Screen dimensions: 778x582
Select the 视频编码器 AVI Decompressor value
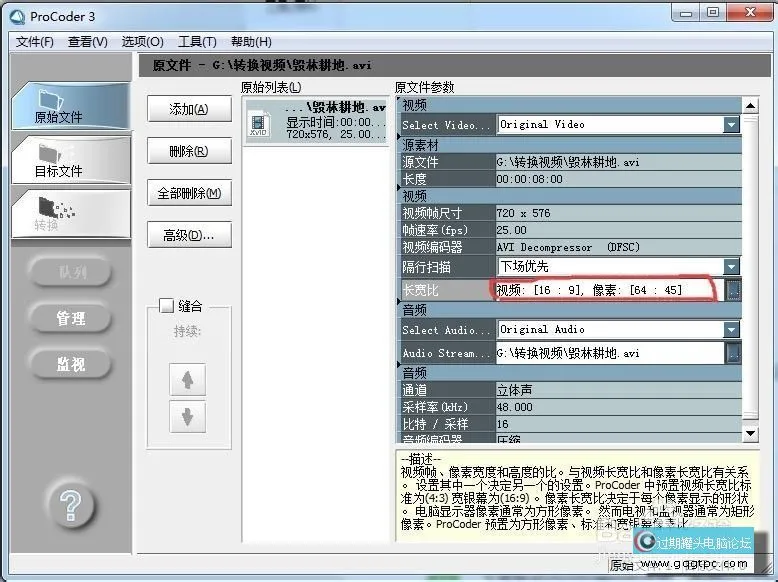[618, 247]
